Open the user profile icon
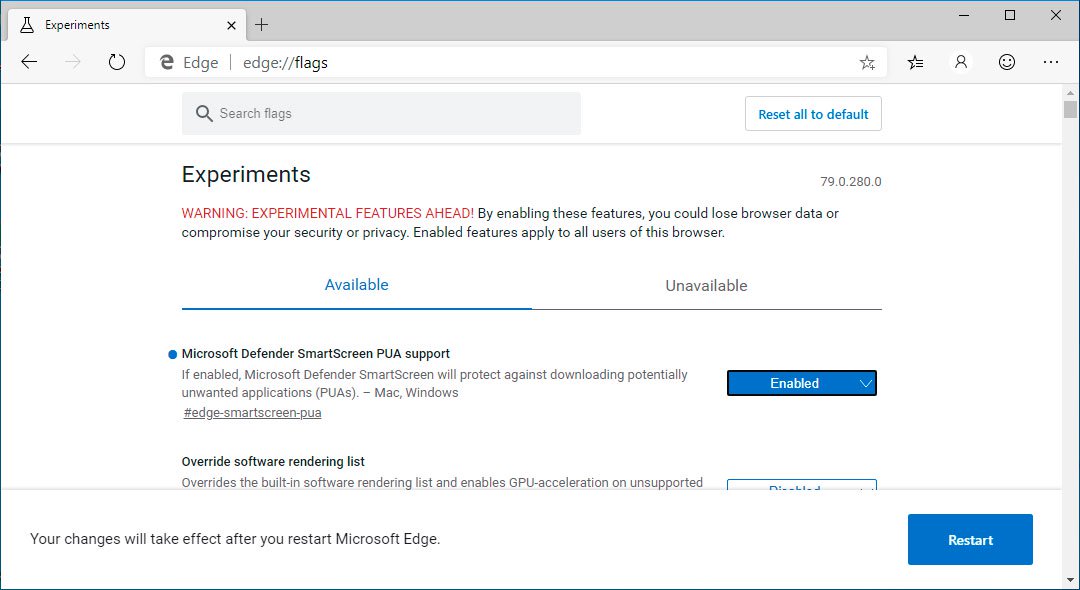 pyautogui.click(x=961, y=62)
